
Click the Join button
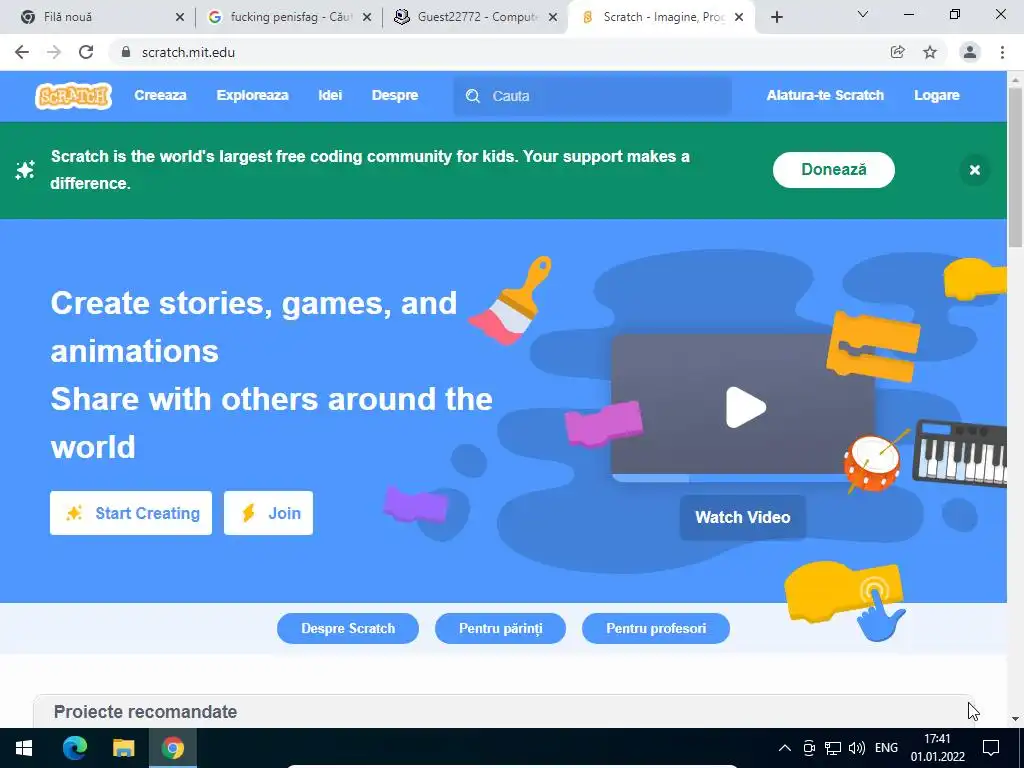[268, 513]
